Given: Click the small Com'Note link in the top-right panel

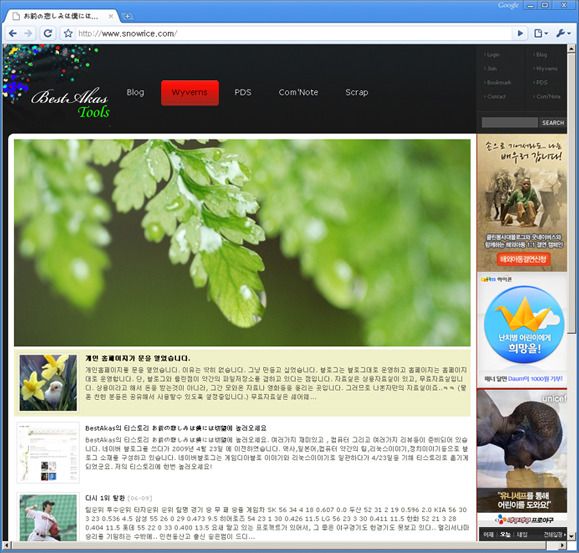Looking at the screenshot, I should click(x=547, y=97).
